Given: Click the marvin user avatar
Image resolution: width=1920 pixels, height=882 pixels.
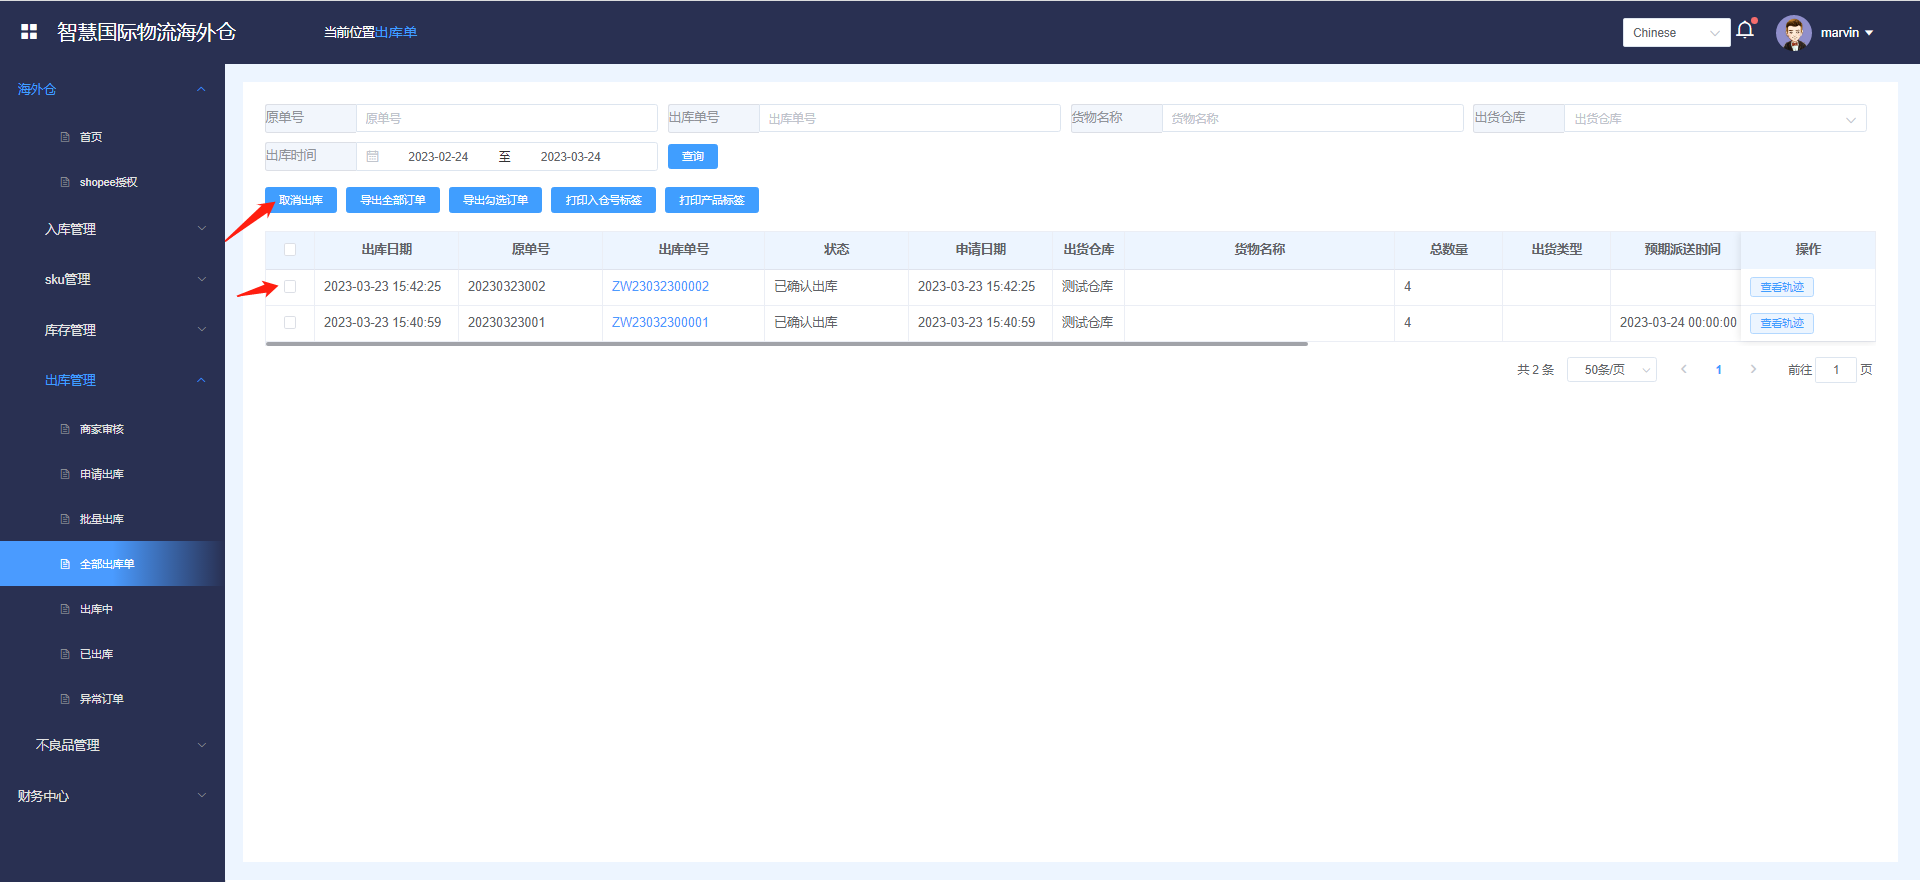Looking at the screenshot, I should tap(1793, 33).
